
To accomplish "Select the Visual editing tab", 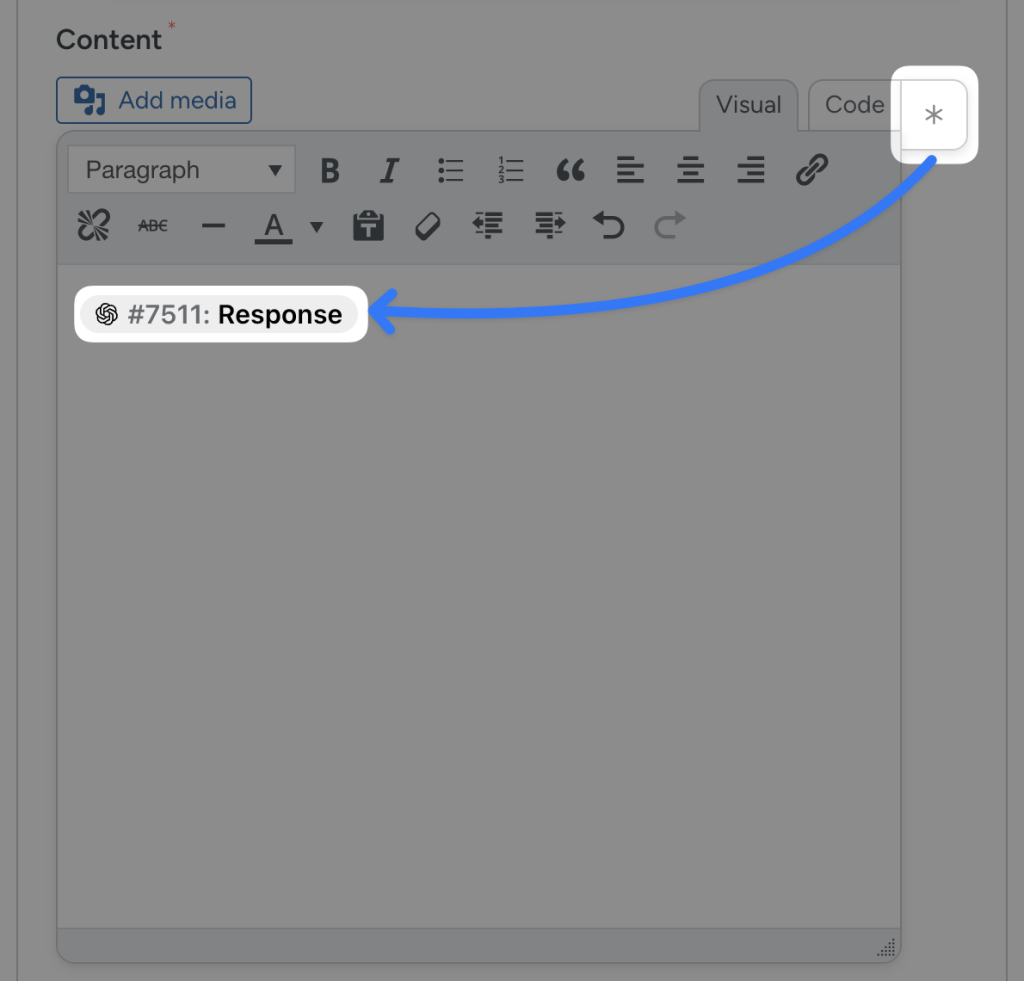I will tap(748, 105).
